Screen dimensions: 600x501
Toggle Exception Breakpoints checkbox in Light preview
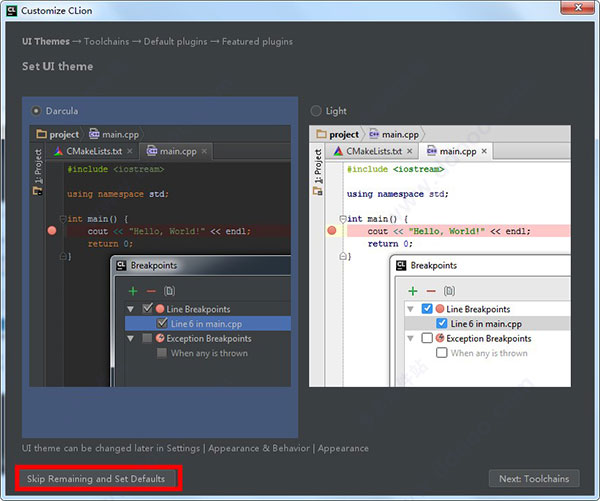click(427, 338)
